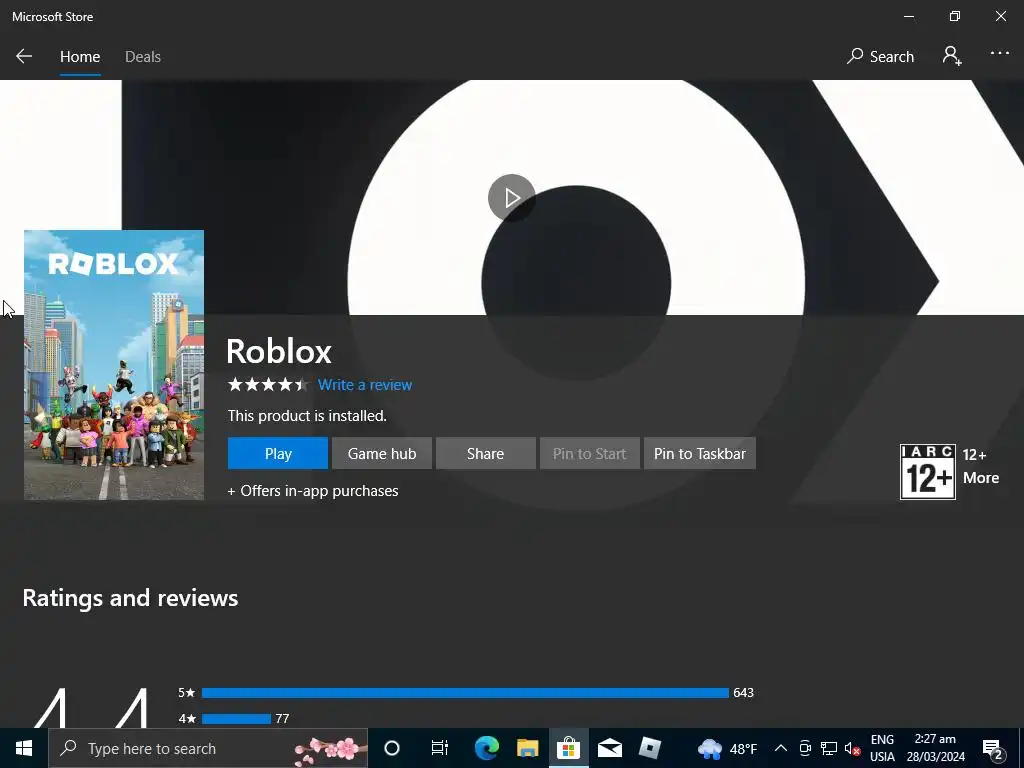Click More next to age rating

click(x=981, y=477)
